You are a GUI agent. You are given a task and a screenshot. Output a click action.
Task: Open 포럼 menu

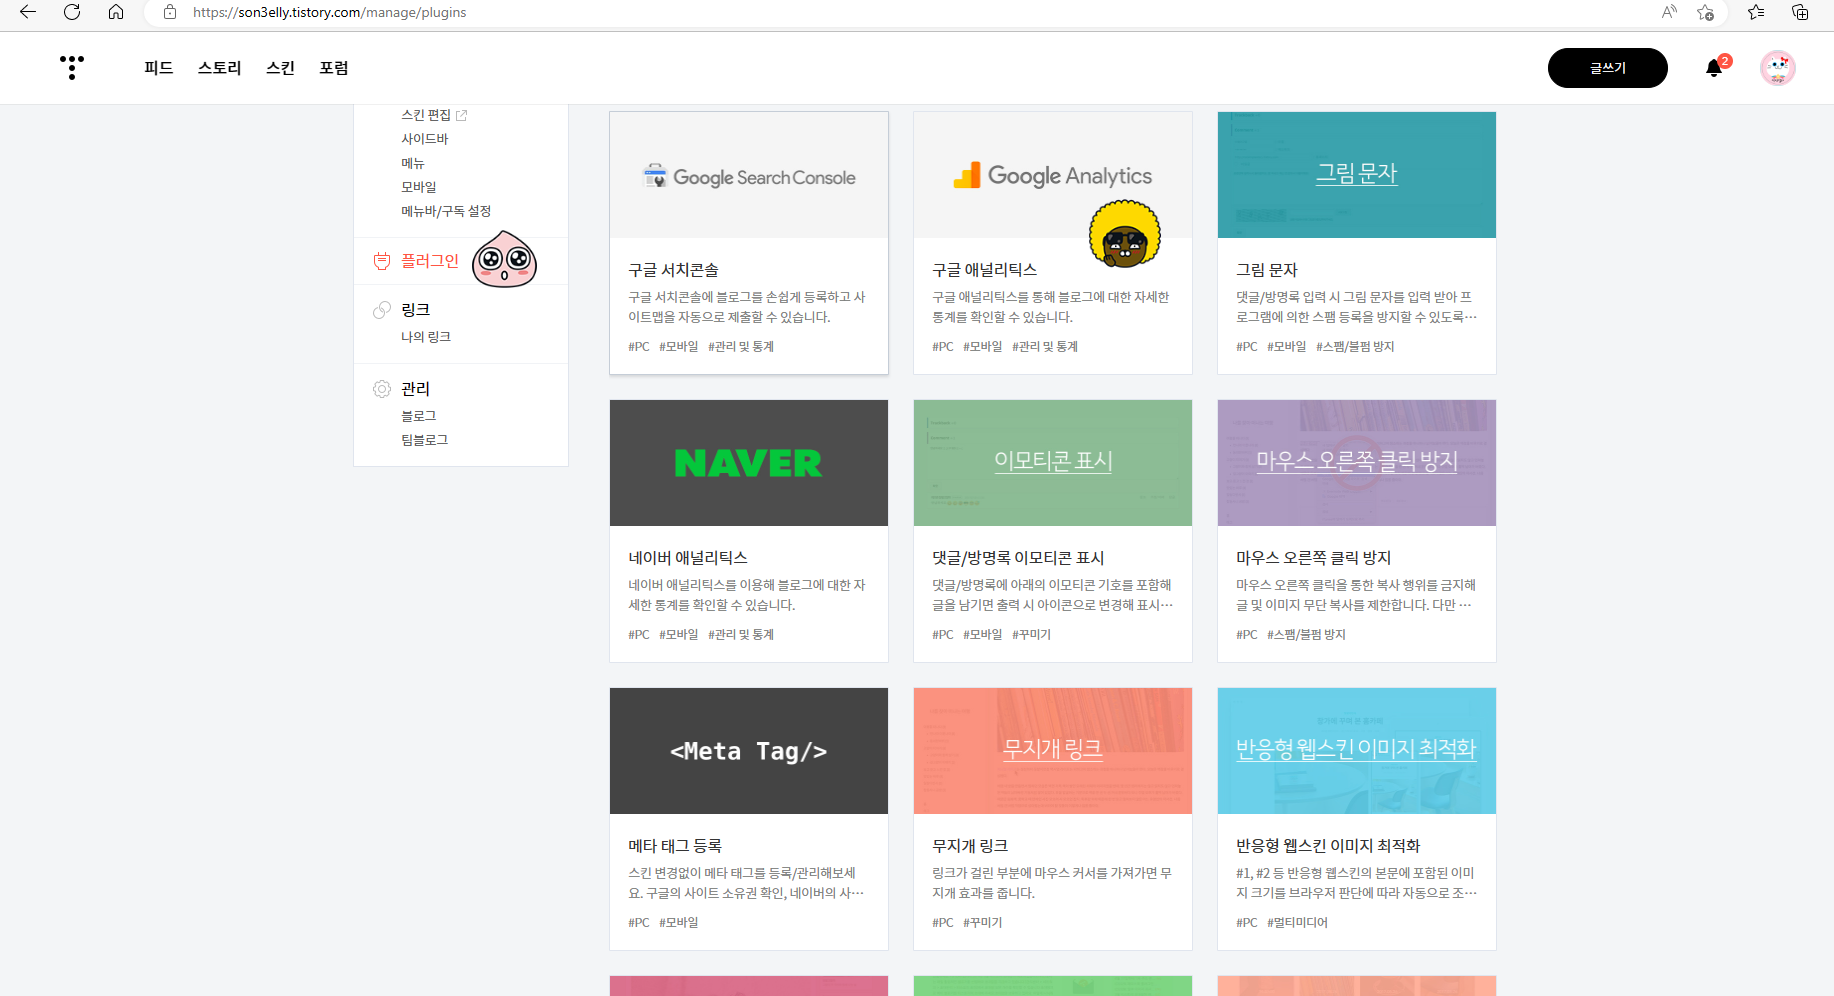pyautogui.click(x=334, y=68)
